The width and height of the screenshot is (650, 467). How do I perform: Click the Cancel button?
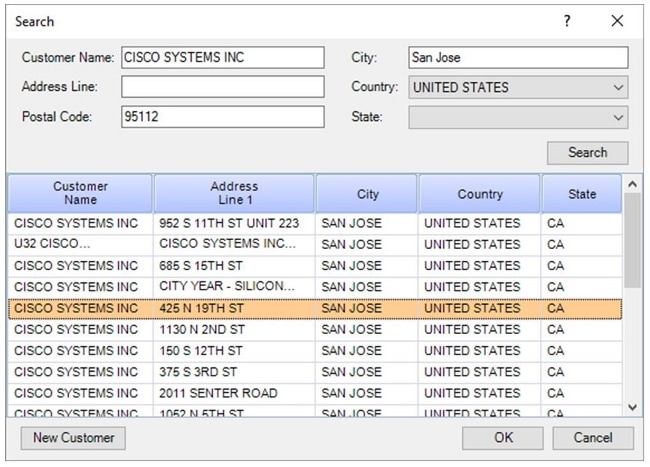tap(593, 438)
